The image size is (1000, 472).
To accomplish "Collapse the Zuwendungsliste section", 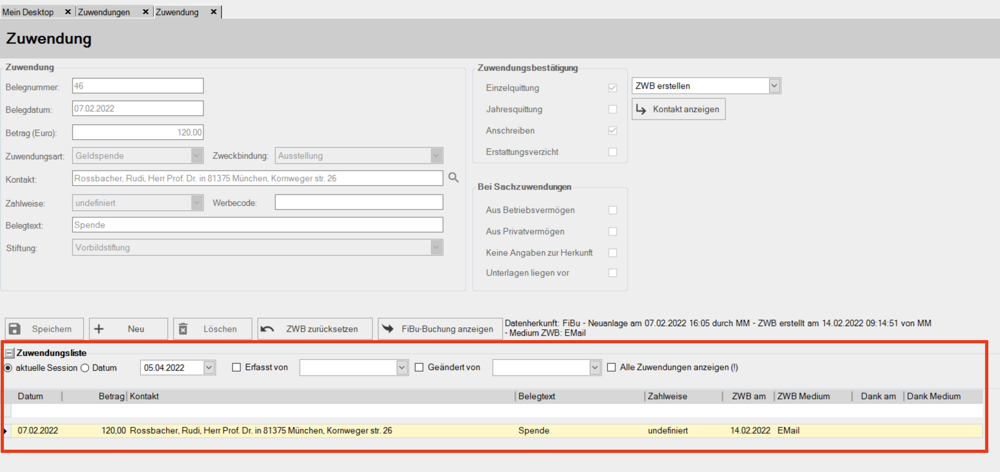I will 9,353.
